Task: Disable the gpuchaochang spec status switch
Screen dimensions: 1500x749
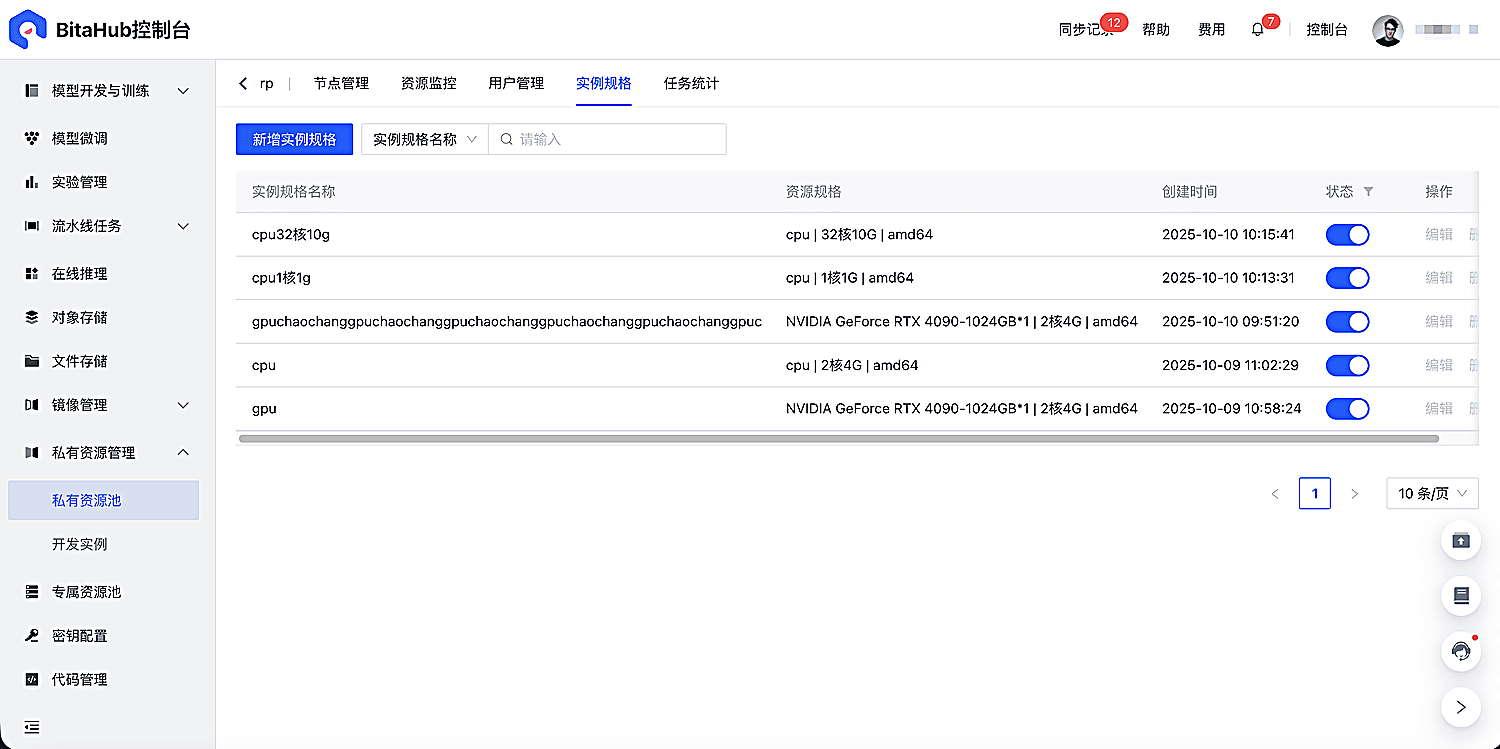Action: click(1347, 322)
